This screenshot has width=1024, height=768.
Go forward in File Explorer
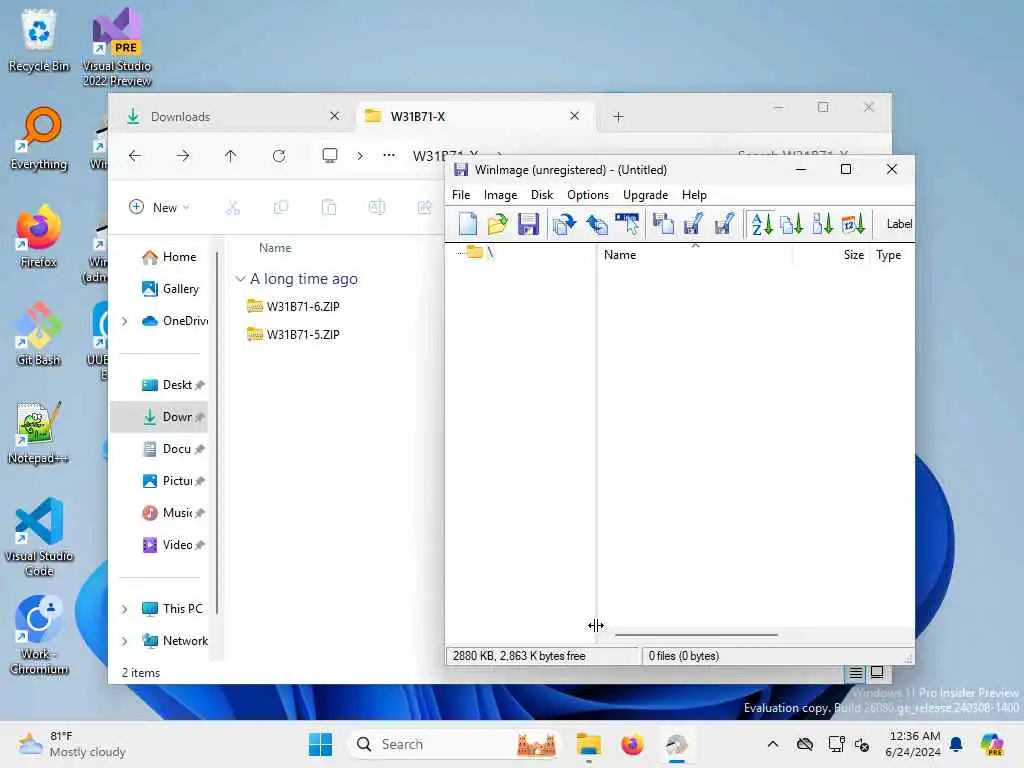183,156
